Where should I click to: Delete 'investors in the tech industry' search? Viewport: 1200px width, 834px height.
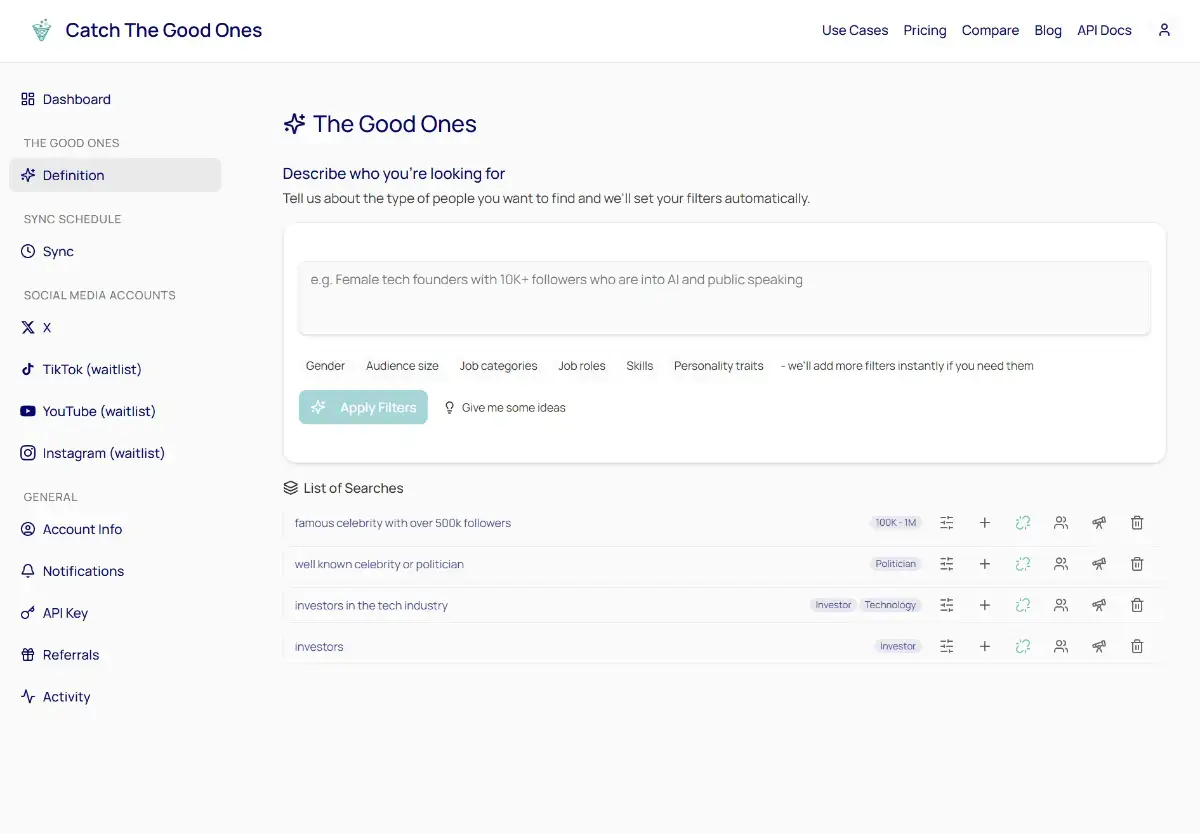[1137, 605]
